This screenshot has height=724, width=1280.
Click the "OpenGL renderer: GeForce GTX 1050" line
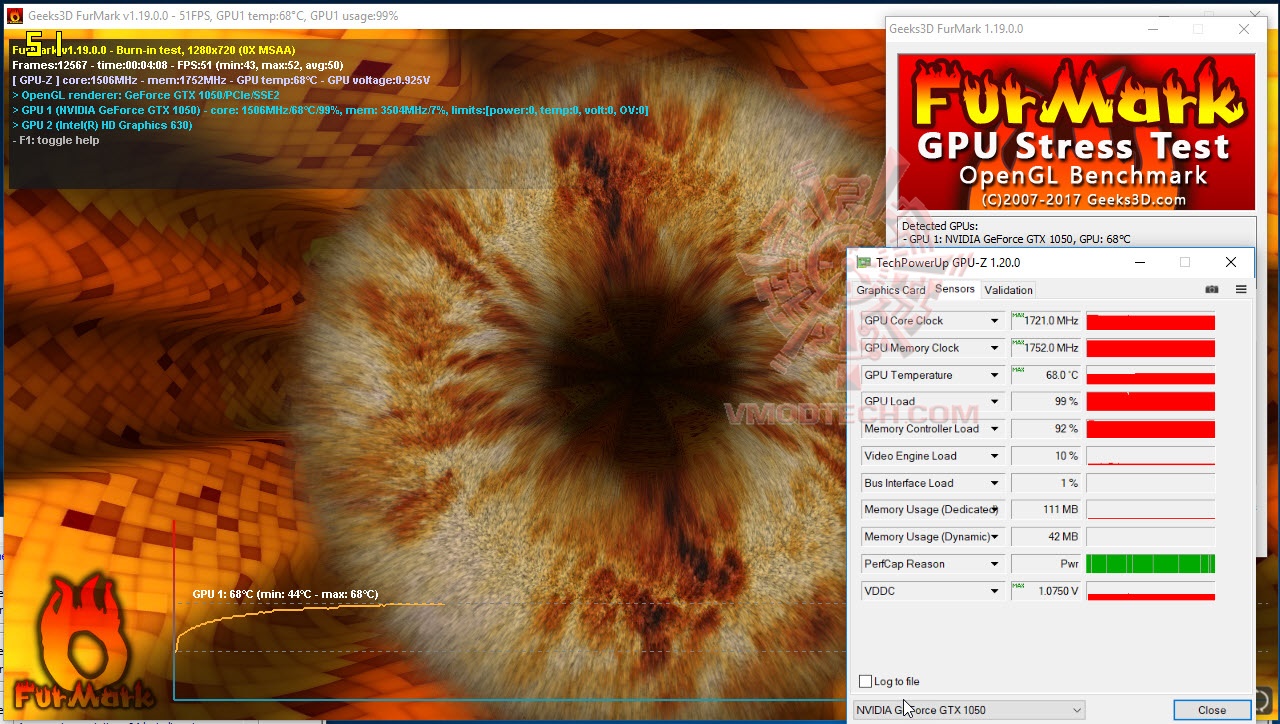click(x=146, y=95)
